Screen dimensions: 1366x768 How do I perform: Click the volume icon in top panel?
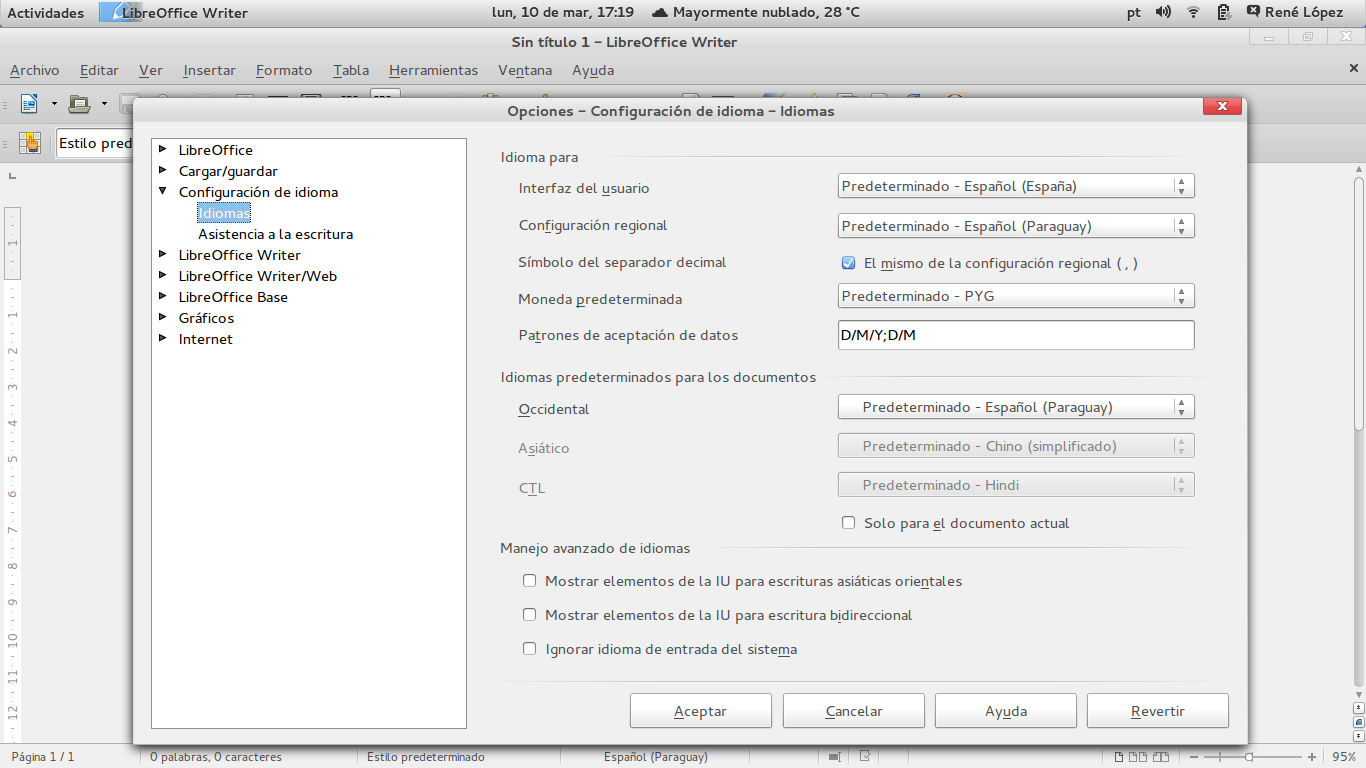coord(1163,13)
